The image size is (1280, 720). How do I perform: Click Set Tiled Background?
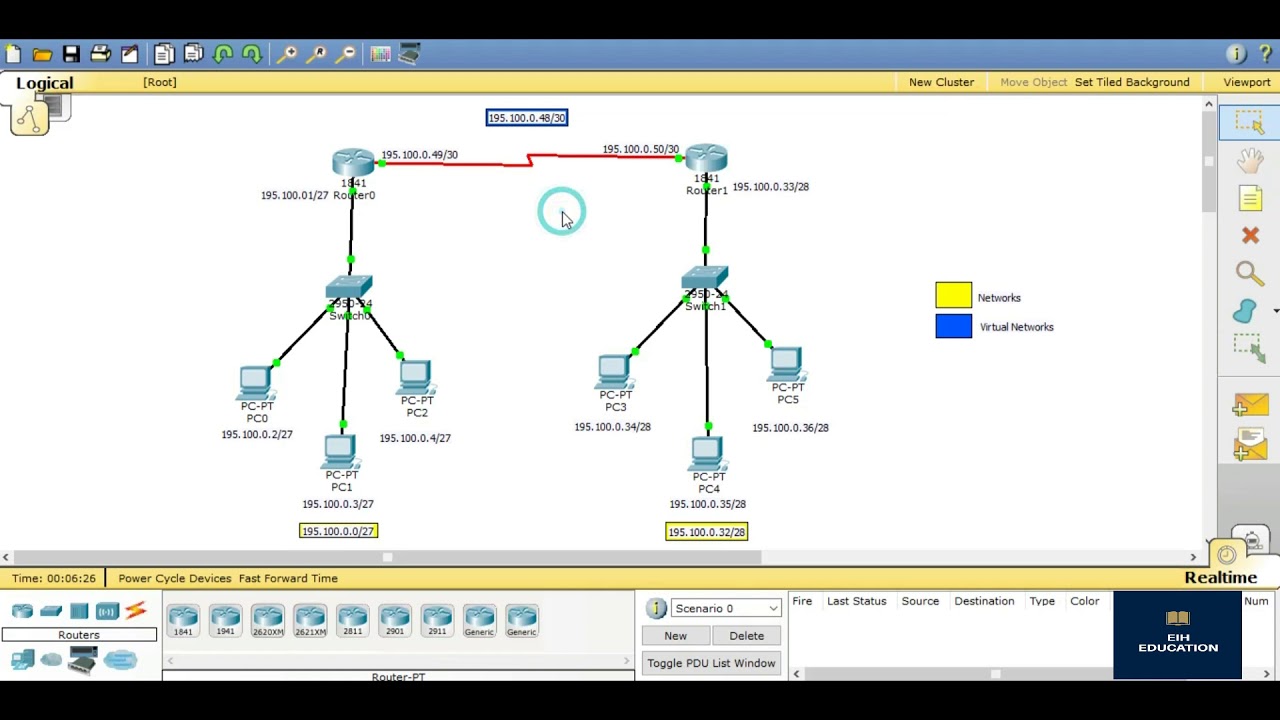click(1132, 82)
